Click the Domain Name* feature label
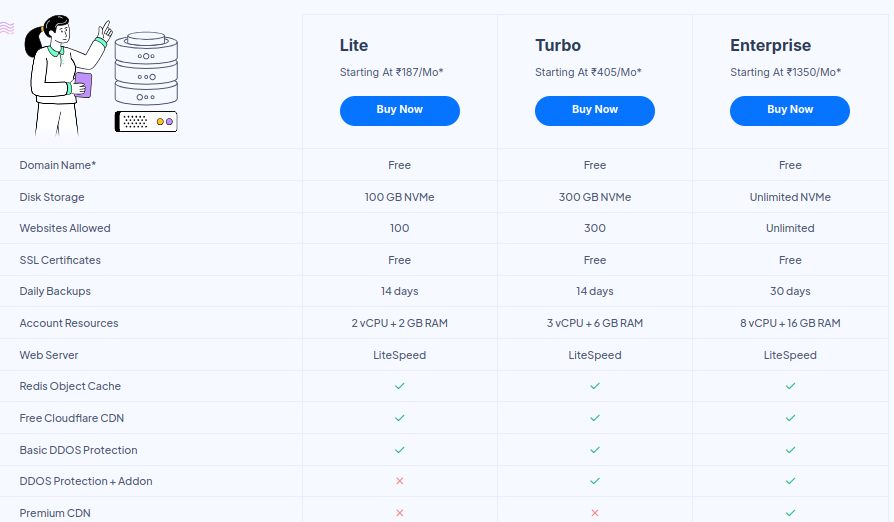This screenshot has width=894, height=522. 58,165
